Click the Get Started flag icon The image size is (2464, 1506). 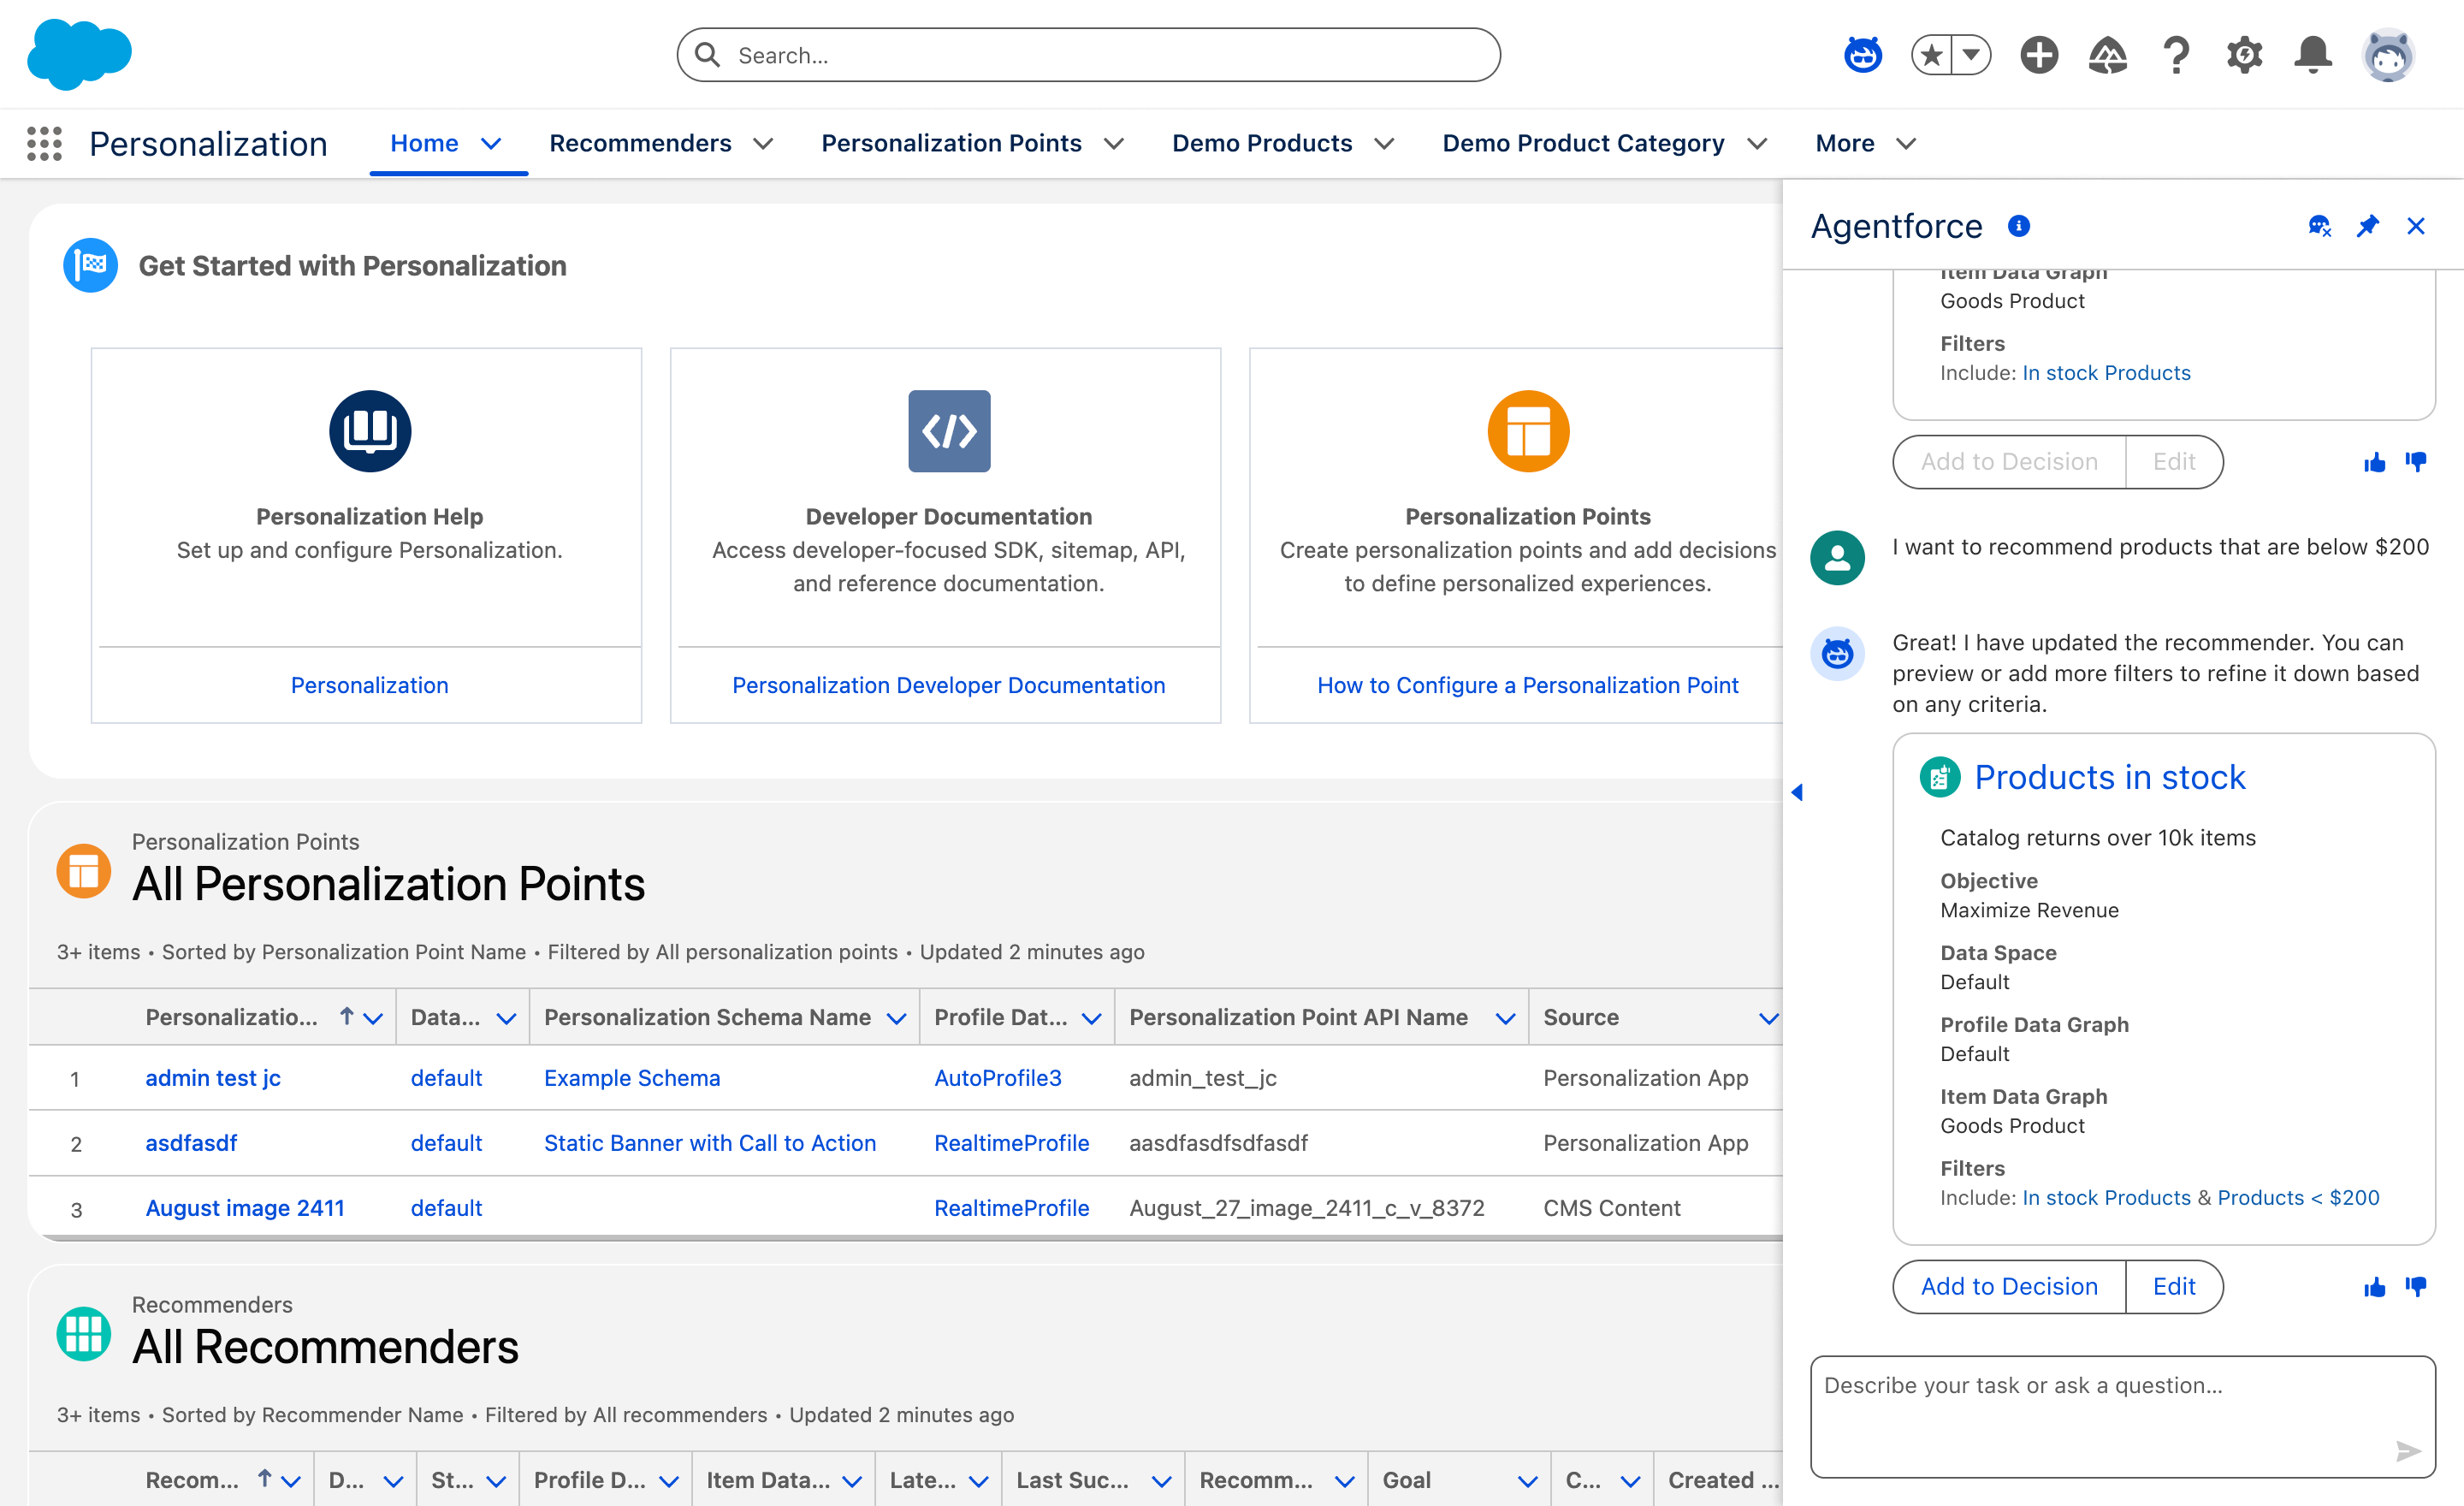tap(90, 265)
